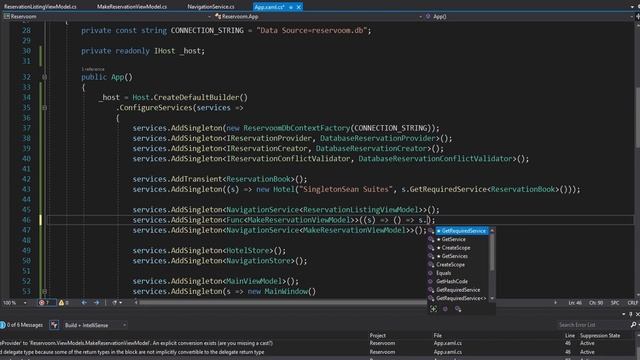Viewport: 640px width, 360px height.
Task: Click the Error List search magnifier icon
Action: coord(633,325)
